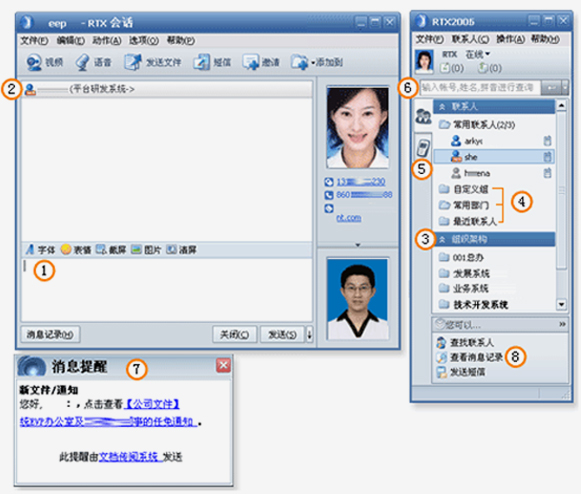Image resolution: width=581 pixels, height=494 pixels.
Task: Open 操作 menu in RTX2006 window
Action: point(510,39)
